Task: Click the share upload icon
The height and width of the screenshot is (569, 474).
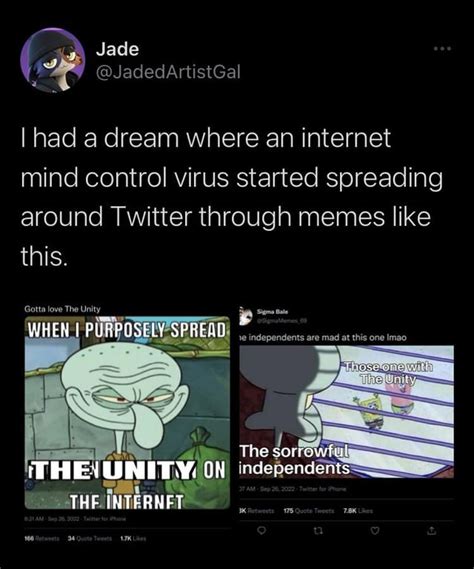Action: [x=432, y=531]
